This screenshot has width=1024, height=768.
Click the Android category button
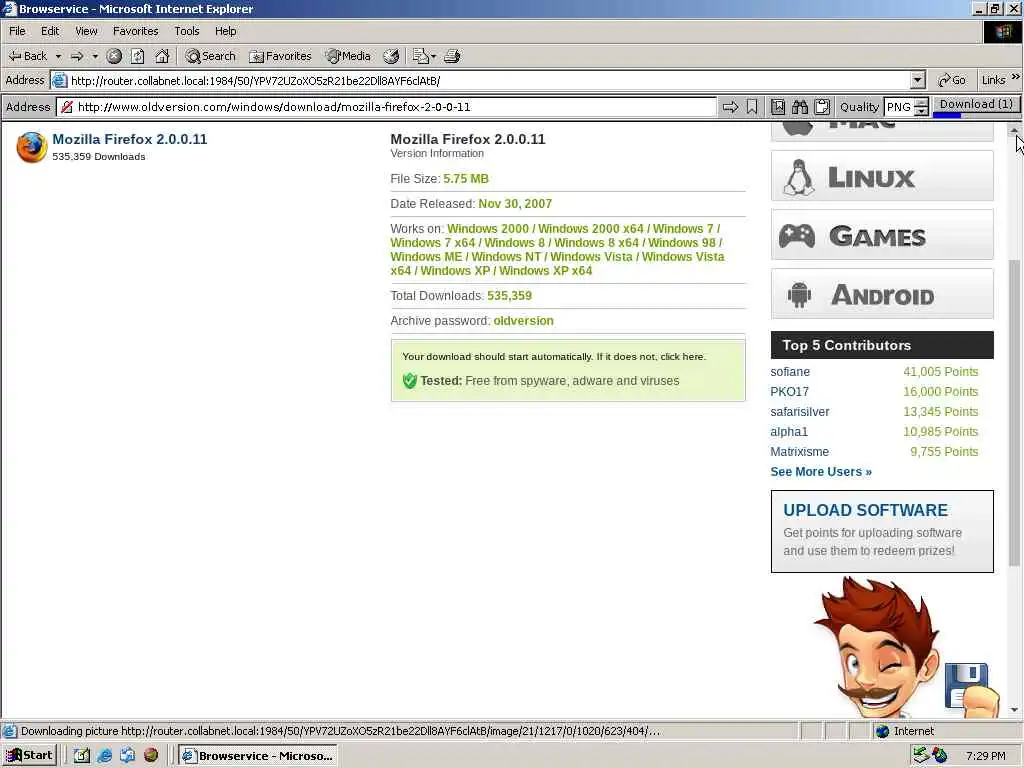(x=882, y=293)
